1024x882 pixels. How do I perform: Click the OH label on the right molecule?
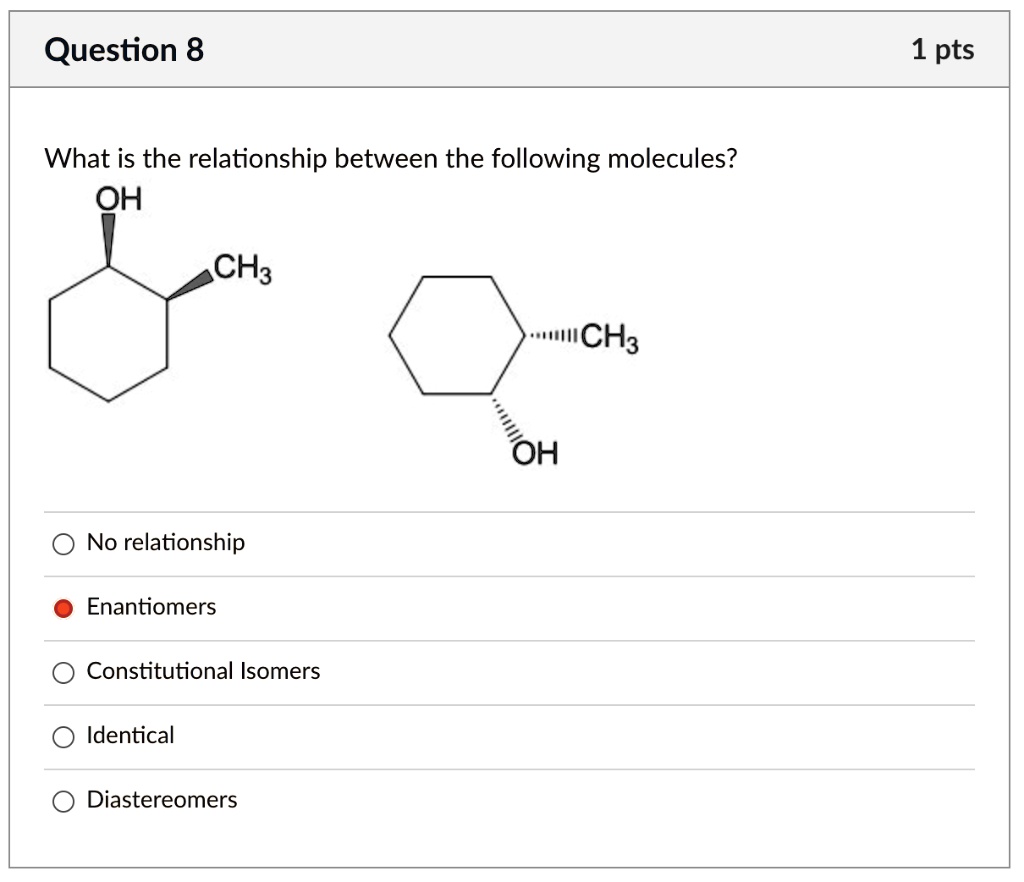click(534, 453)
